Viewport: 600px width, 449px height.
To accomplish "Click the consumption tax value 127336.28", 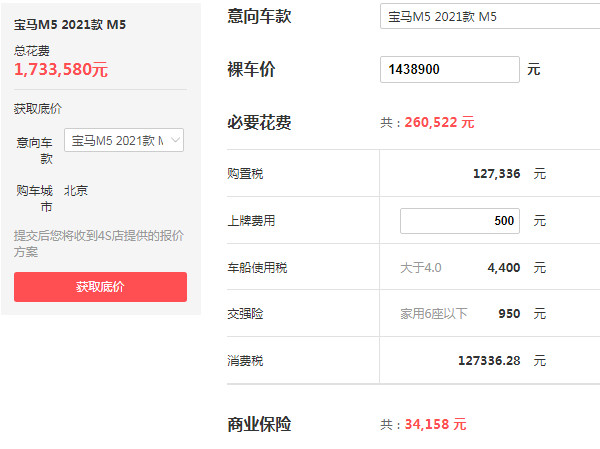I will click(x=489, y=361).
